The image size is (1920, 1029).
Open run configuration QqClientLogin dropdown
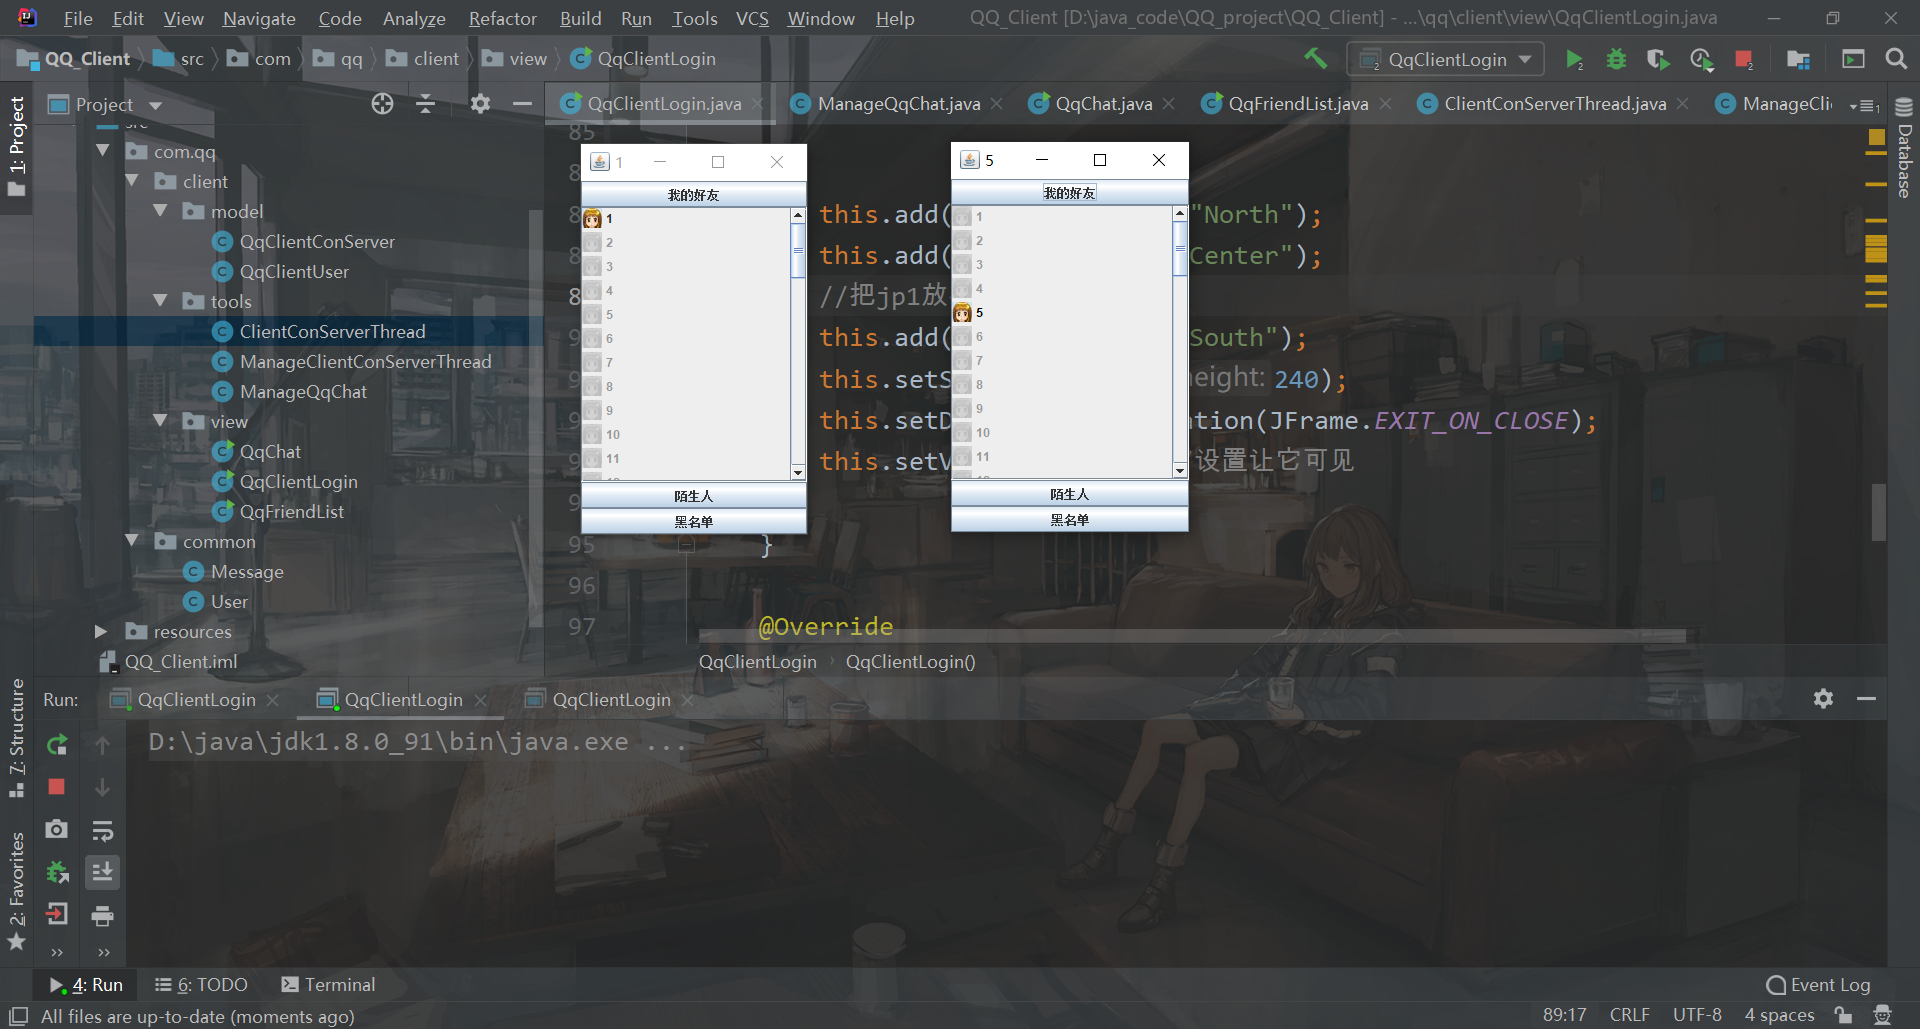click(1446, 59)
